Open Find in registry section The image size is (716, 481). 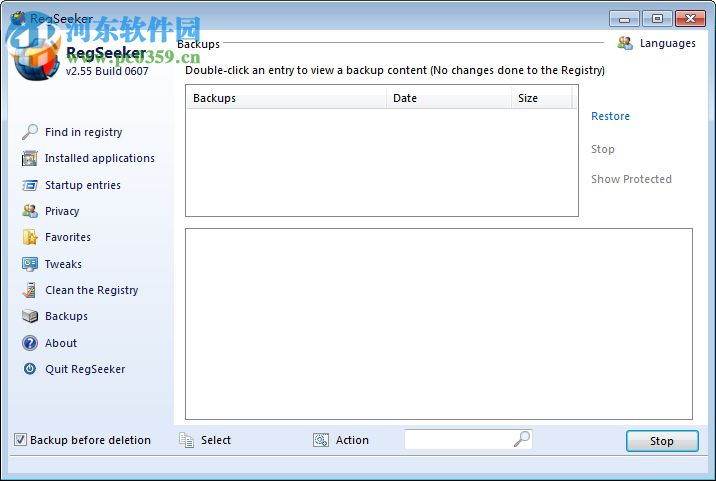click(84, 132)
